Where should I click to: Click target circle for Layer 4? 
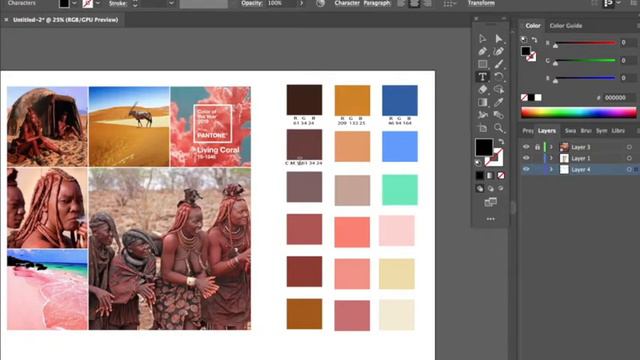(629, 169)
